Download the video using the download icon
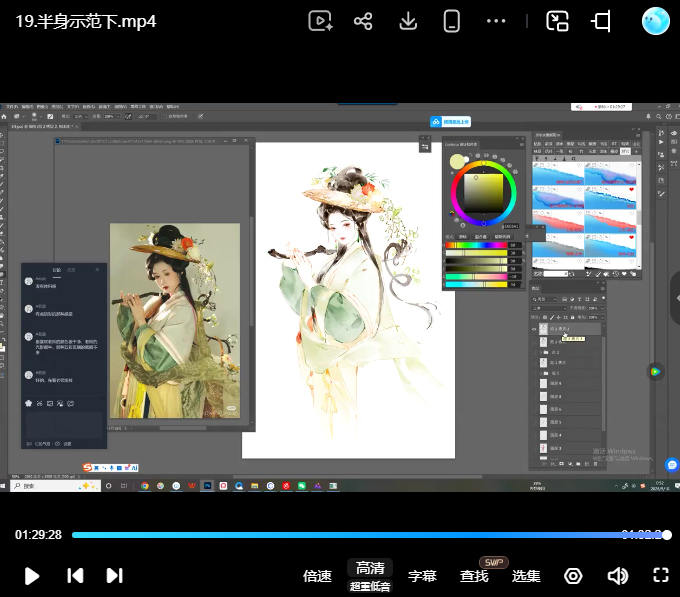Screen dimensions: 680x597 pyautogui.click(x=408, y=21)
